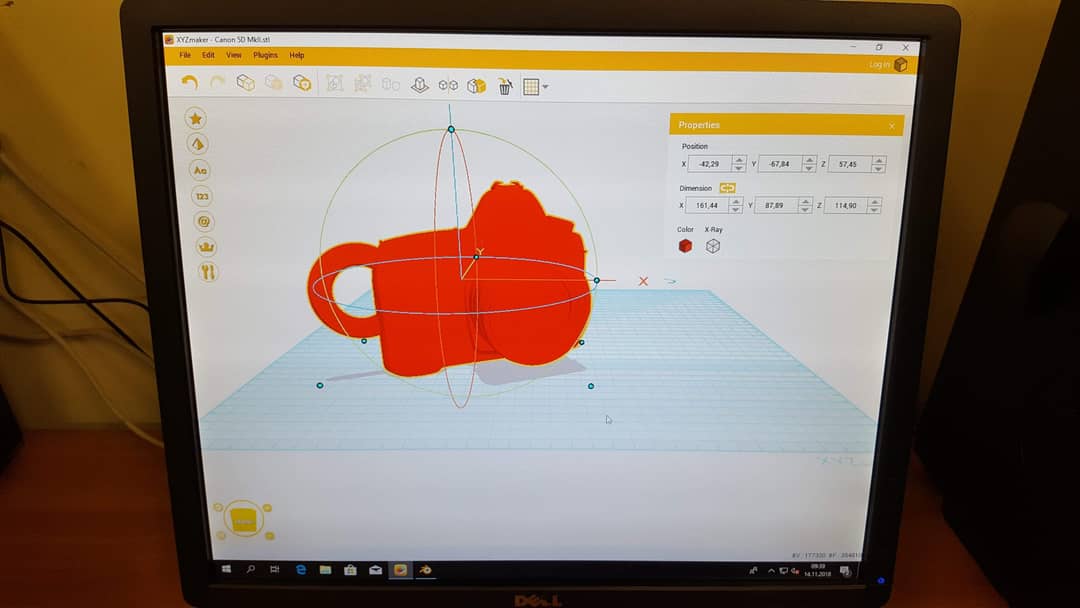Click the crown icon in sidebar
This screenshot has width=1080, height=608.
click(207, 246)
